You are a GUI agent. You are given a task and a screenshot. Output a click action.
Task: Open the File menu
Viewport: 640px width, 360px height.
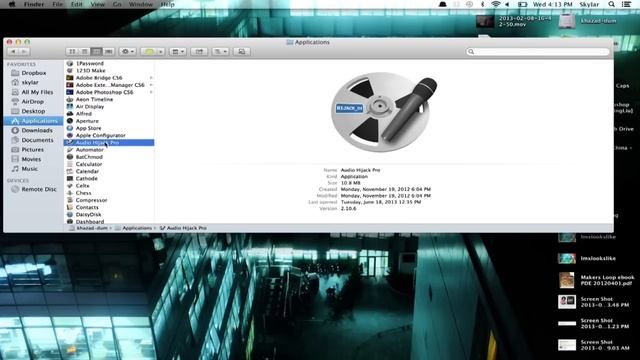coord(58,4)
